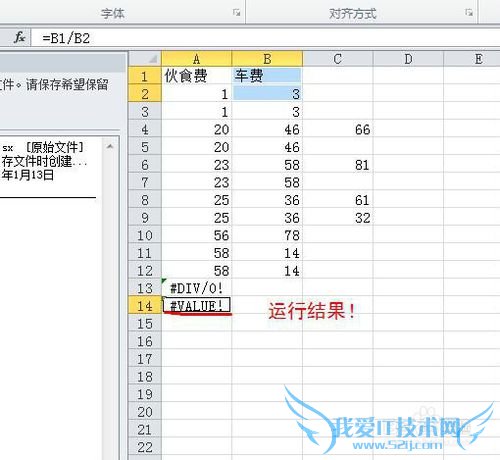The image size is (500, 460).
Task: Select row 15 header
Action: pyautogui.click(x=145, y=323)
